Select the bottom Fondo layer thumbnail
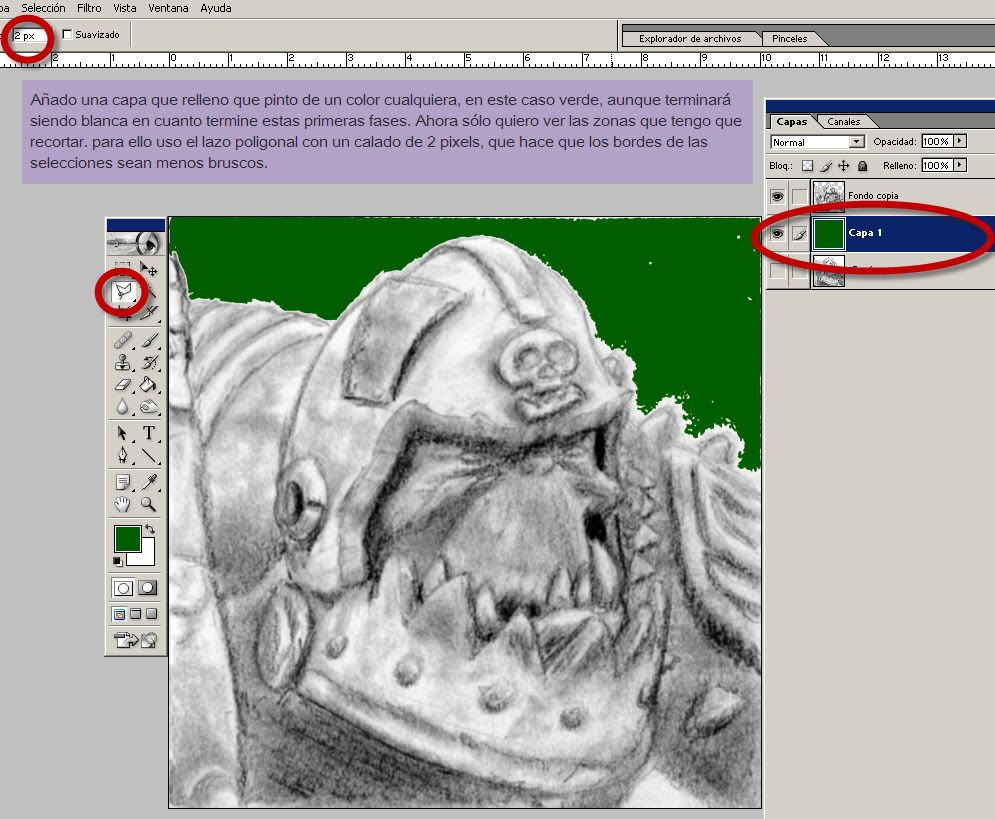The image size is (995, 819). pyautogui.click(x=829, y=271)
